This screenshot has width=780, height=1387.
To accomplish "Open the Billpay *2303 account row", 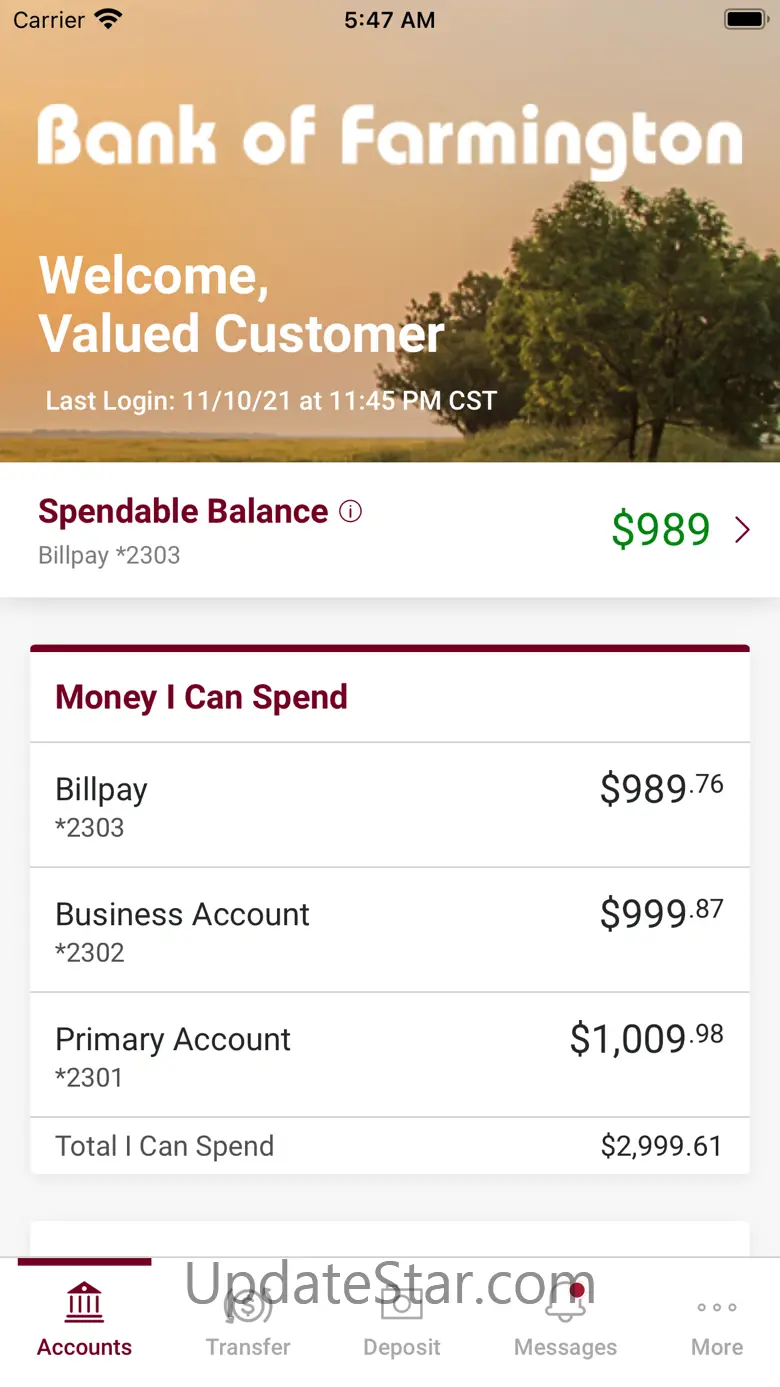I will 390,805.
